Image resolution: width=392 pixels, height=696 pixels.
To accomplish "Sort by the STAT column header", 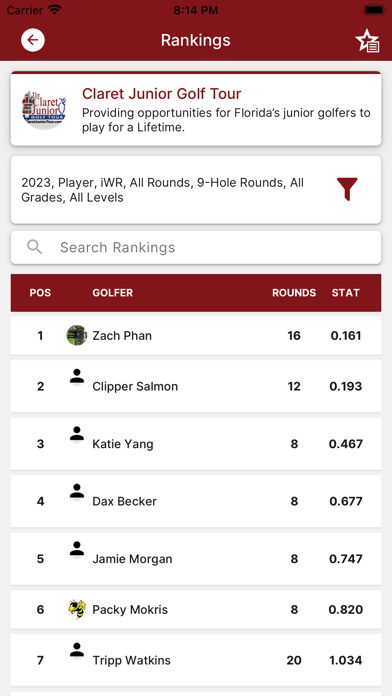I will (345, 293).
